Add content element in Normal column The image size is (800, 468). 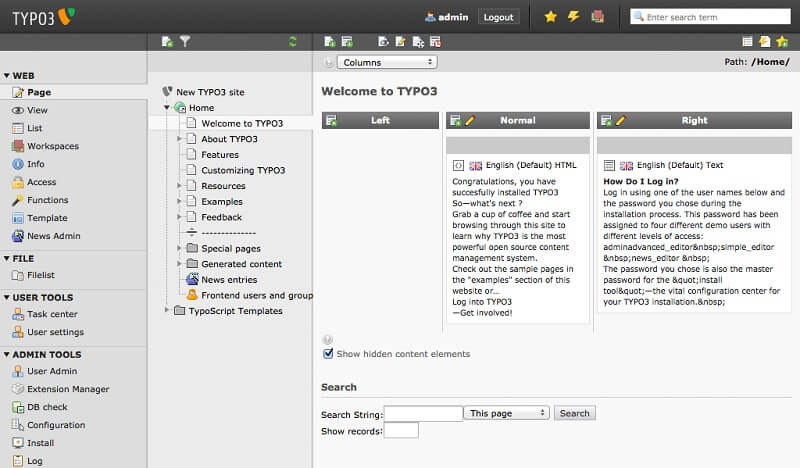click(x=456, y=120)
